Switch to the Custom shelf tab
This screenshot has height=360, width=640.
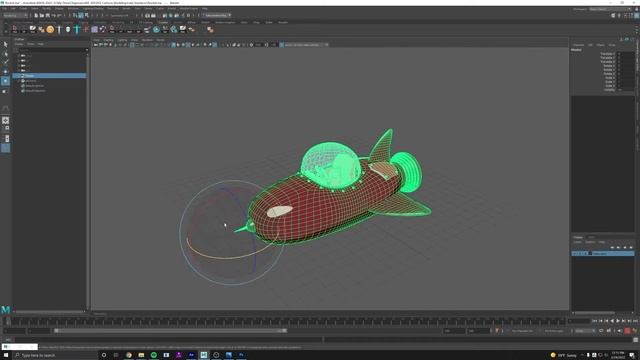click(163, 22)
